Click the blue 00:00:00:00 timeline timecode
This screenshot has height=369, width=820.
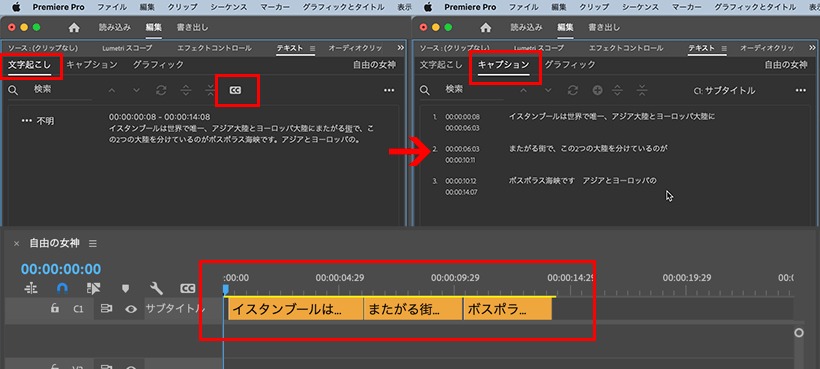61,269
